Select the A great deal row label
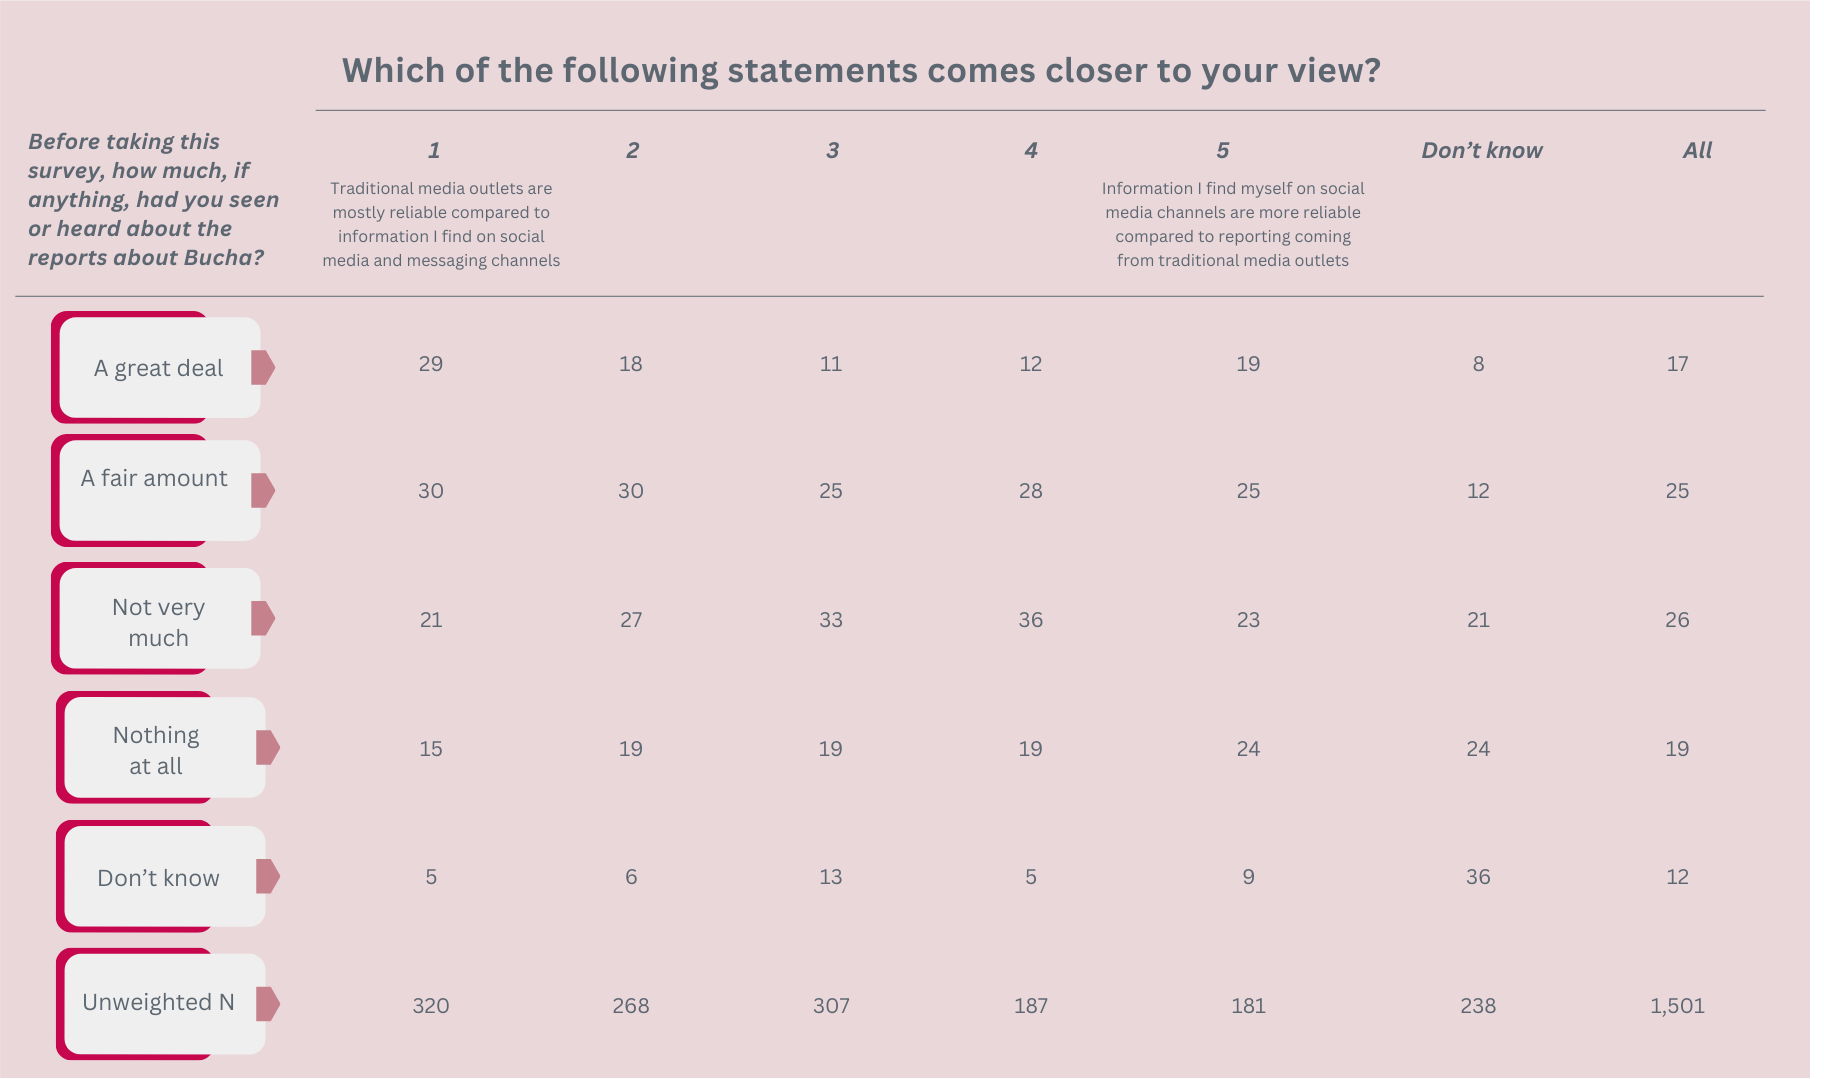Image resolution: width=1824 pixels, height=1079 pixels. pyautogui.click(x=158, y=368)
